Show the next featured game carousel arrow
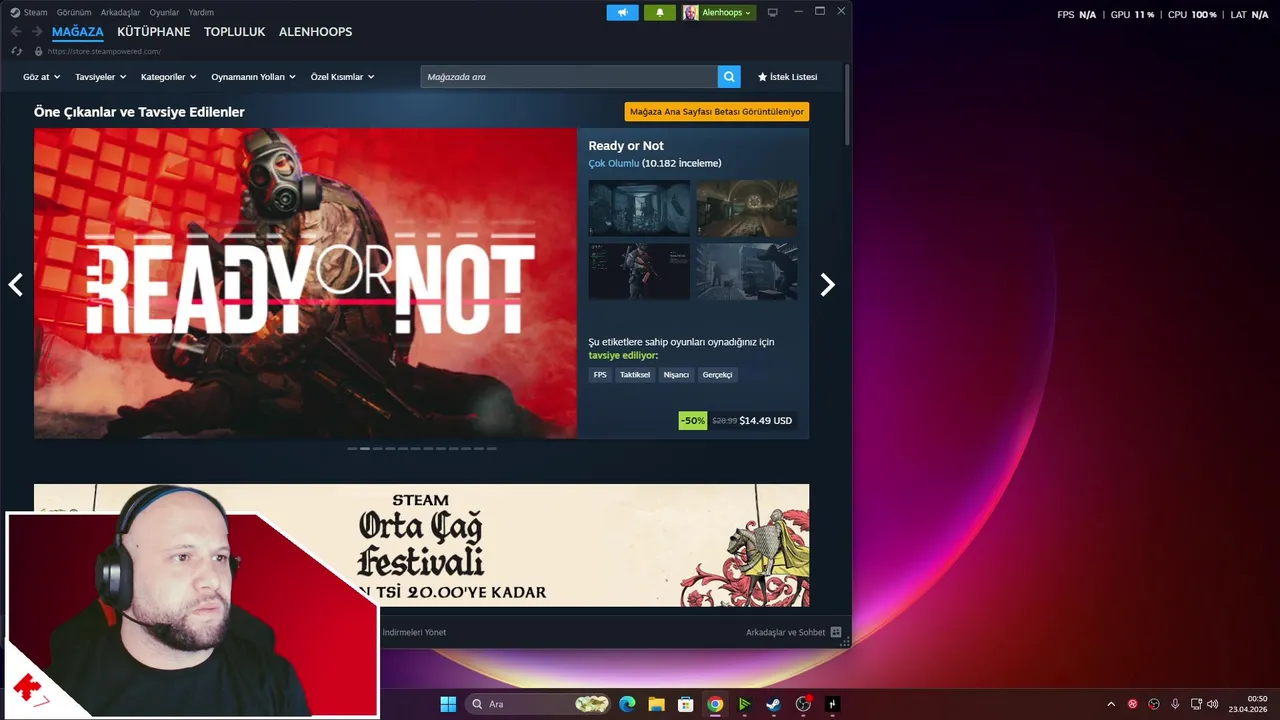This screenshot has width=1280, height=720. coord(827,285)
